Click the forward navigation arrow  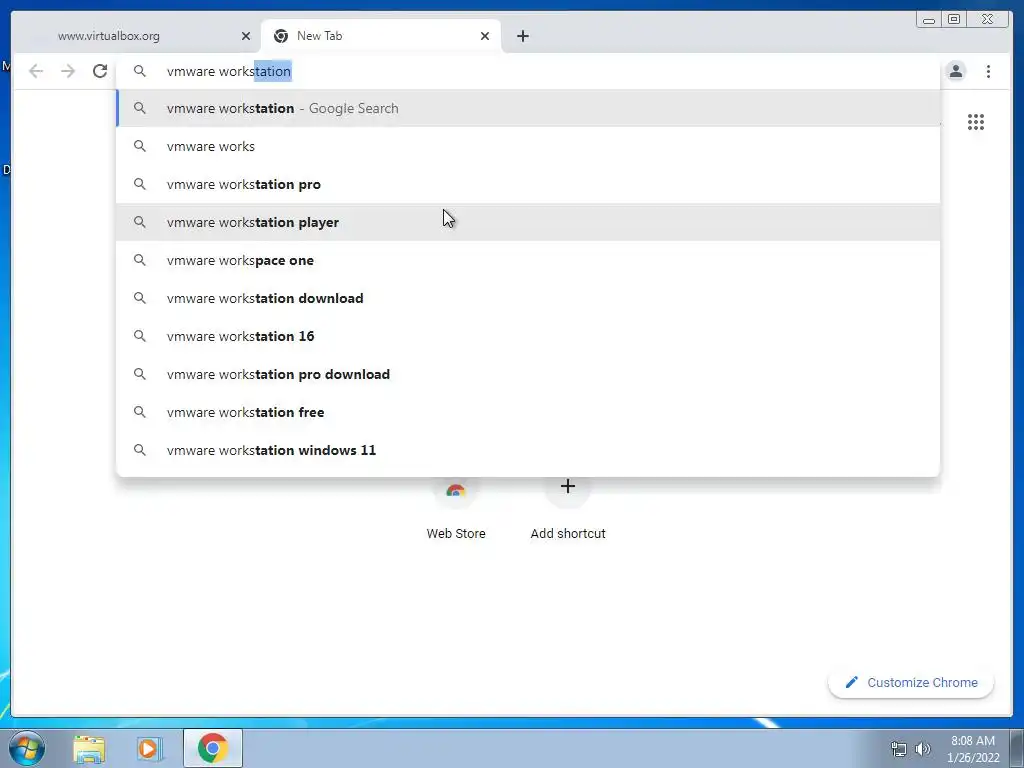tap(68, 71)
